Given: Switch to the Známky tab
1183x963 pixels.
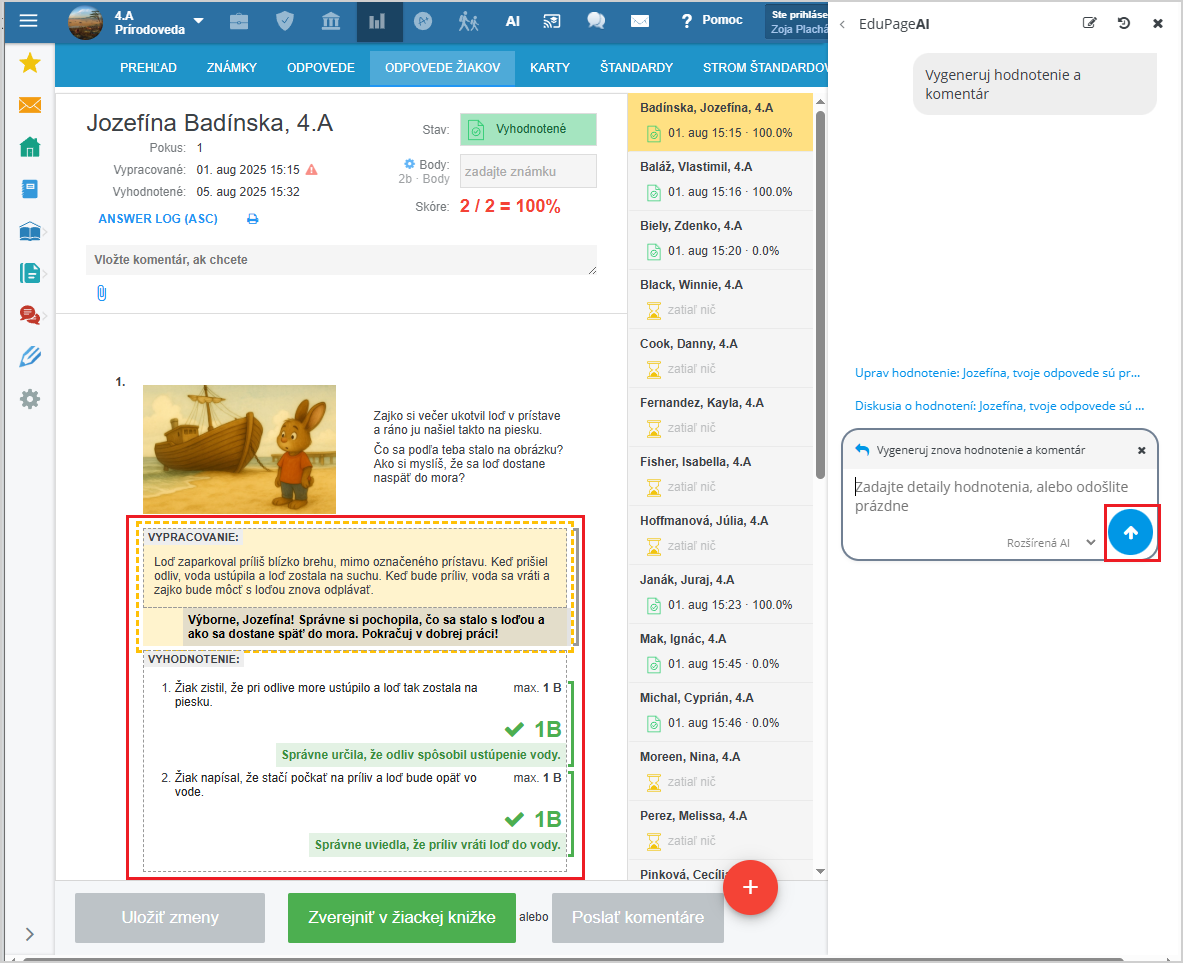Looking at the screenshot, I should (x=232, y=68).
